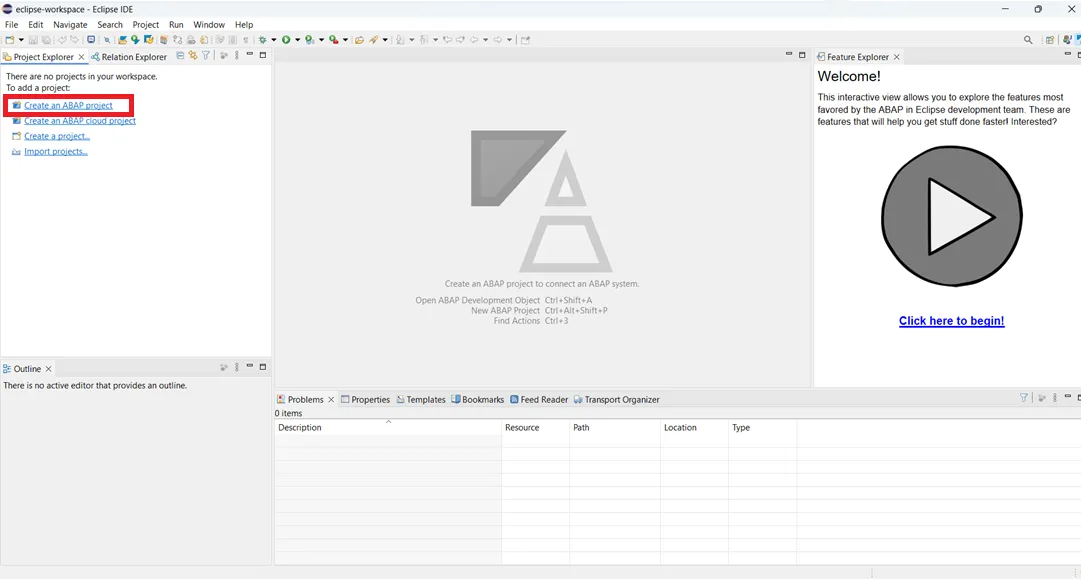Screen dimensions: 1081x579
Task: Open the Navigate menu
Action: tap(70, 24)
